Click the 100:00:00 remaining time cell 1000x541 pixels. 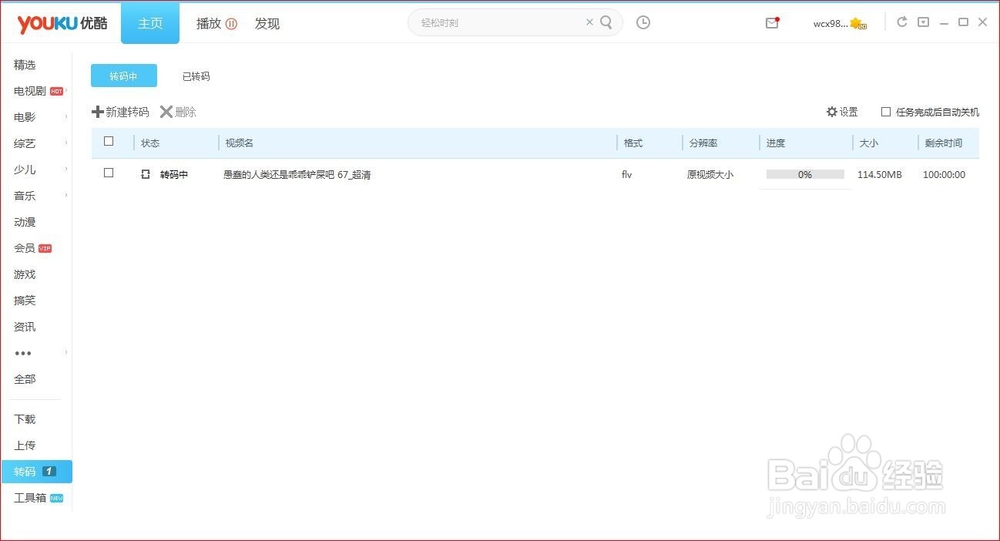(944, 174)
